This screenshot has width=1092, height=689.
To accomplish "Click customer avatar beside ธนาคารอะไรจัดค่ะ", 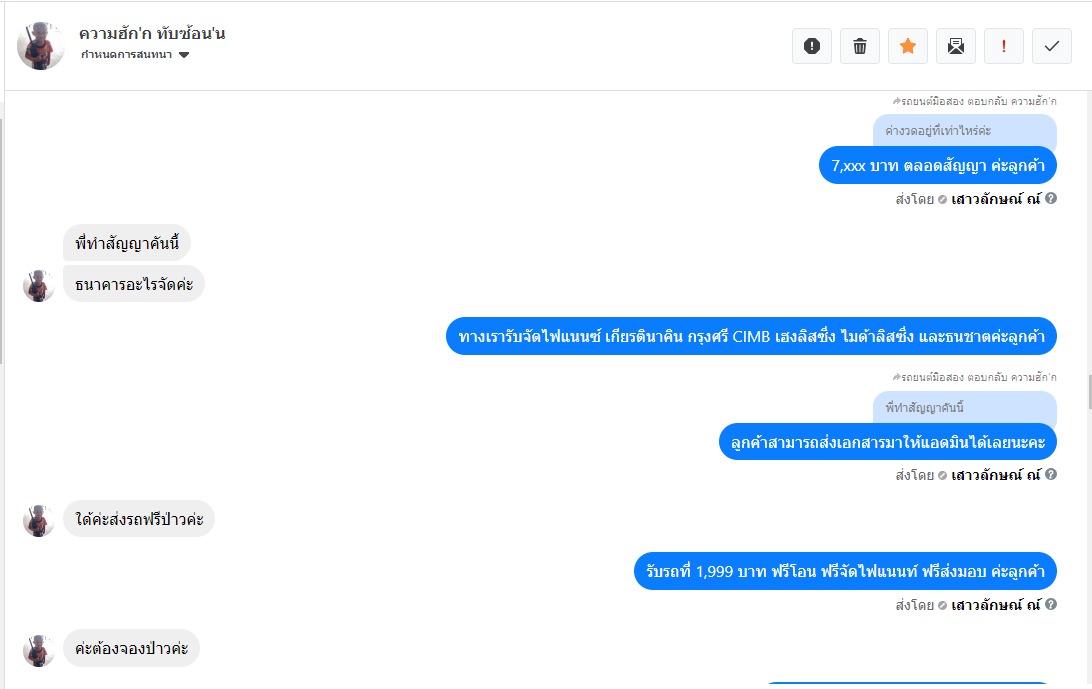I will (x=38, y=286).
